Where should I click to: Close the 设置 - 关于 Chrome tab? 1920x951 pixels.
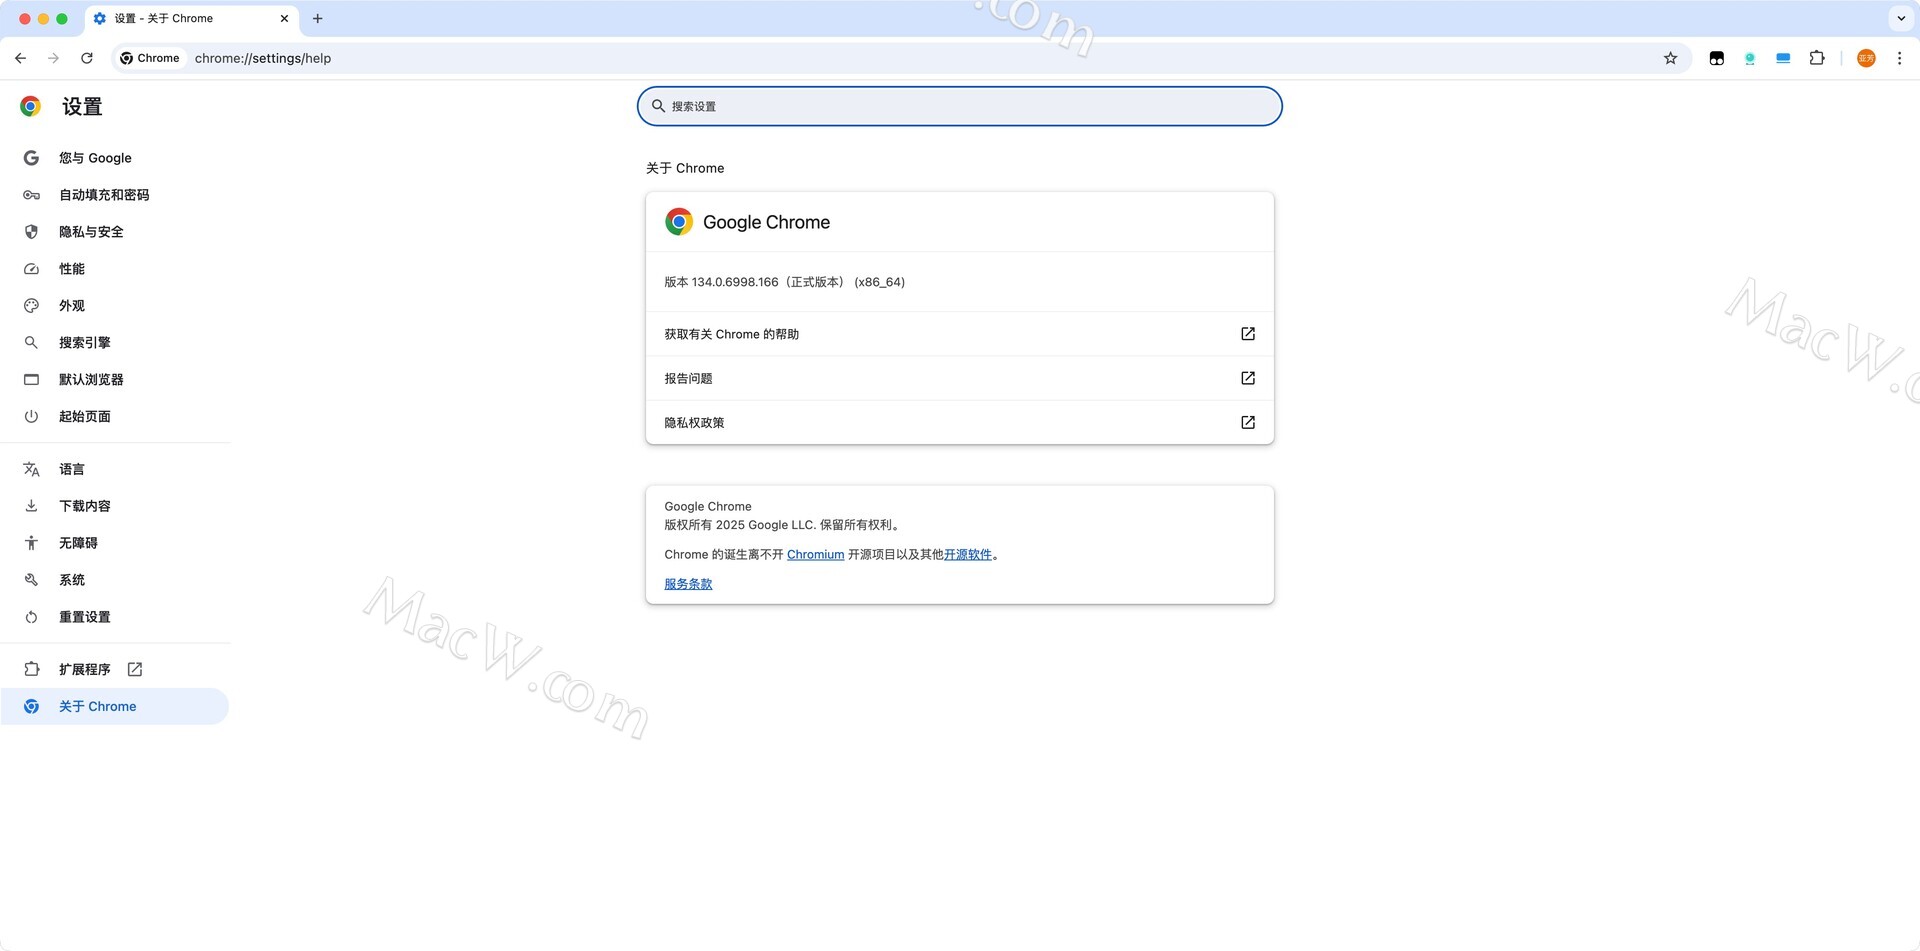[284, 18]
